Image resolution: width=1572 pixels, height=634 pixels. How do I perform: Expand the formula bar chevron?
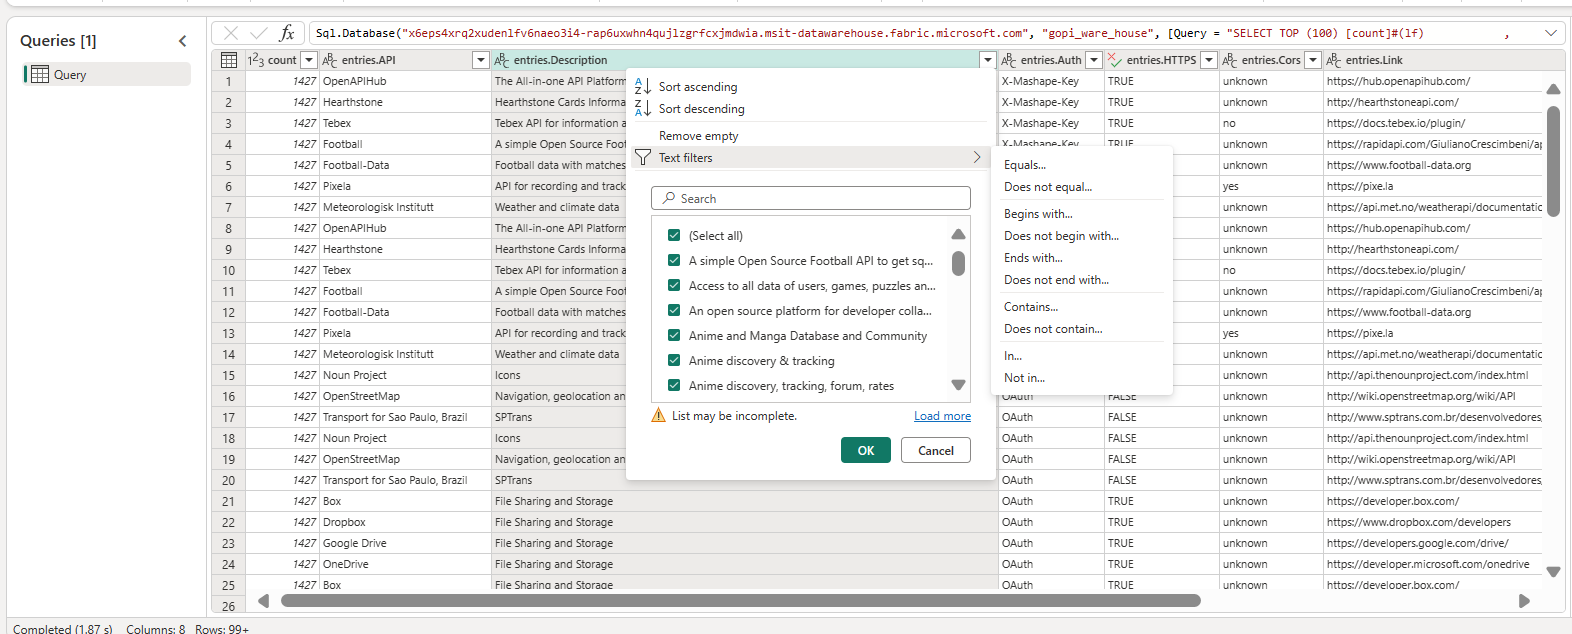pyautogui.click(x=1550, y=33)
